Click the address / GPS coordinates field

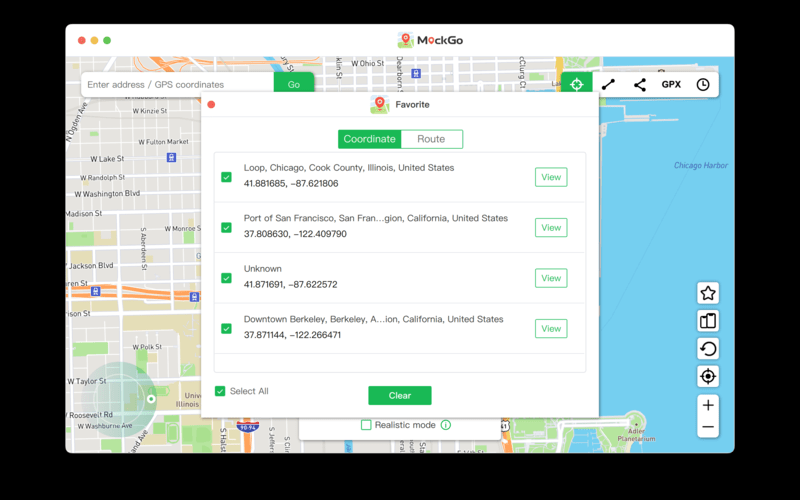point(178,85)
